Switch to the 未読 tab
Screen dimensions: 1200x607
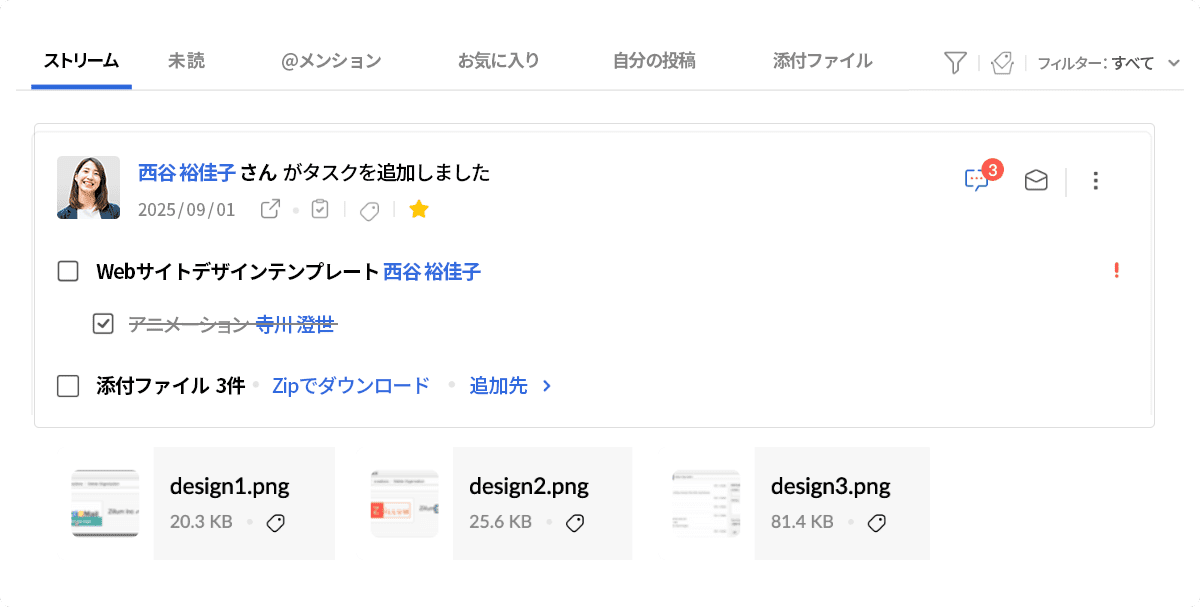coord(187,61)
